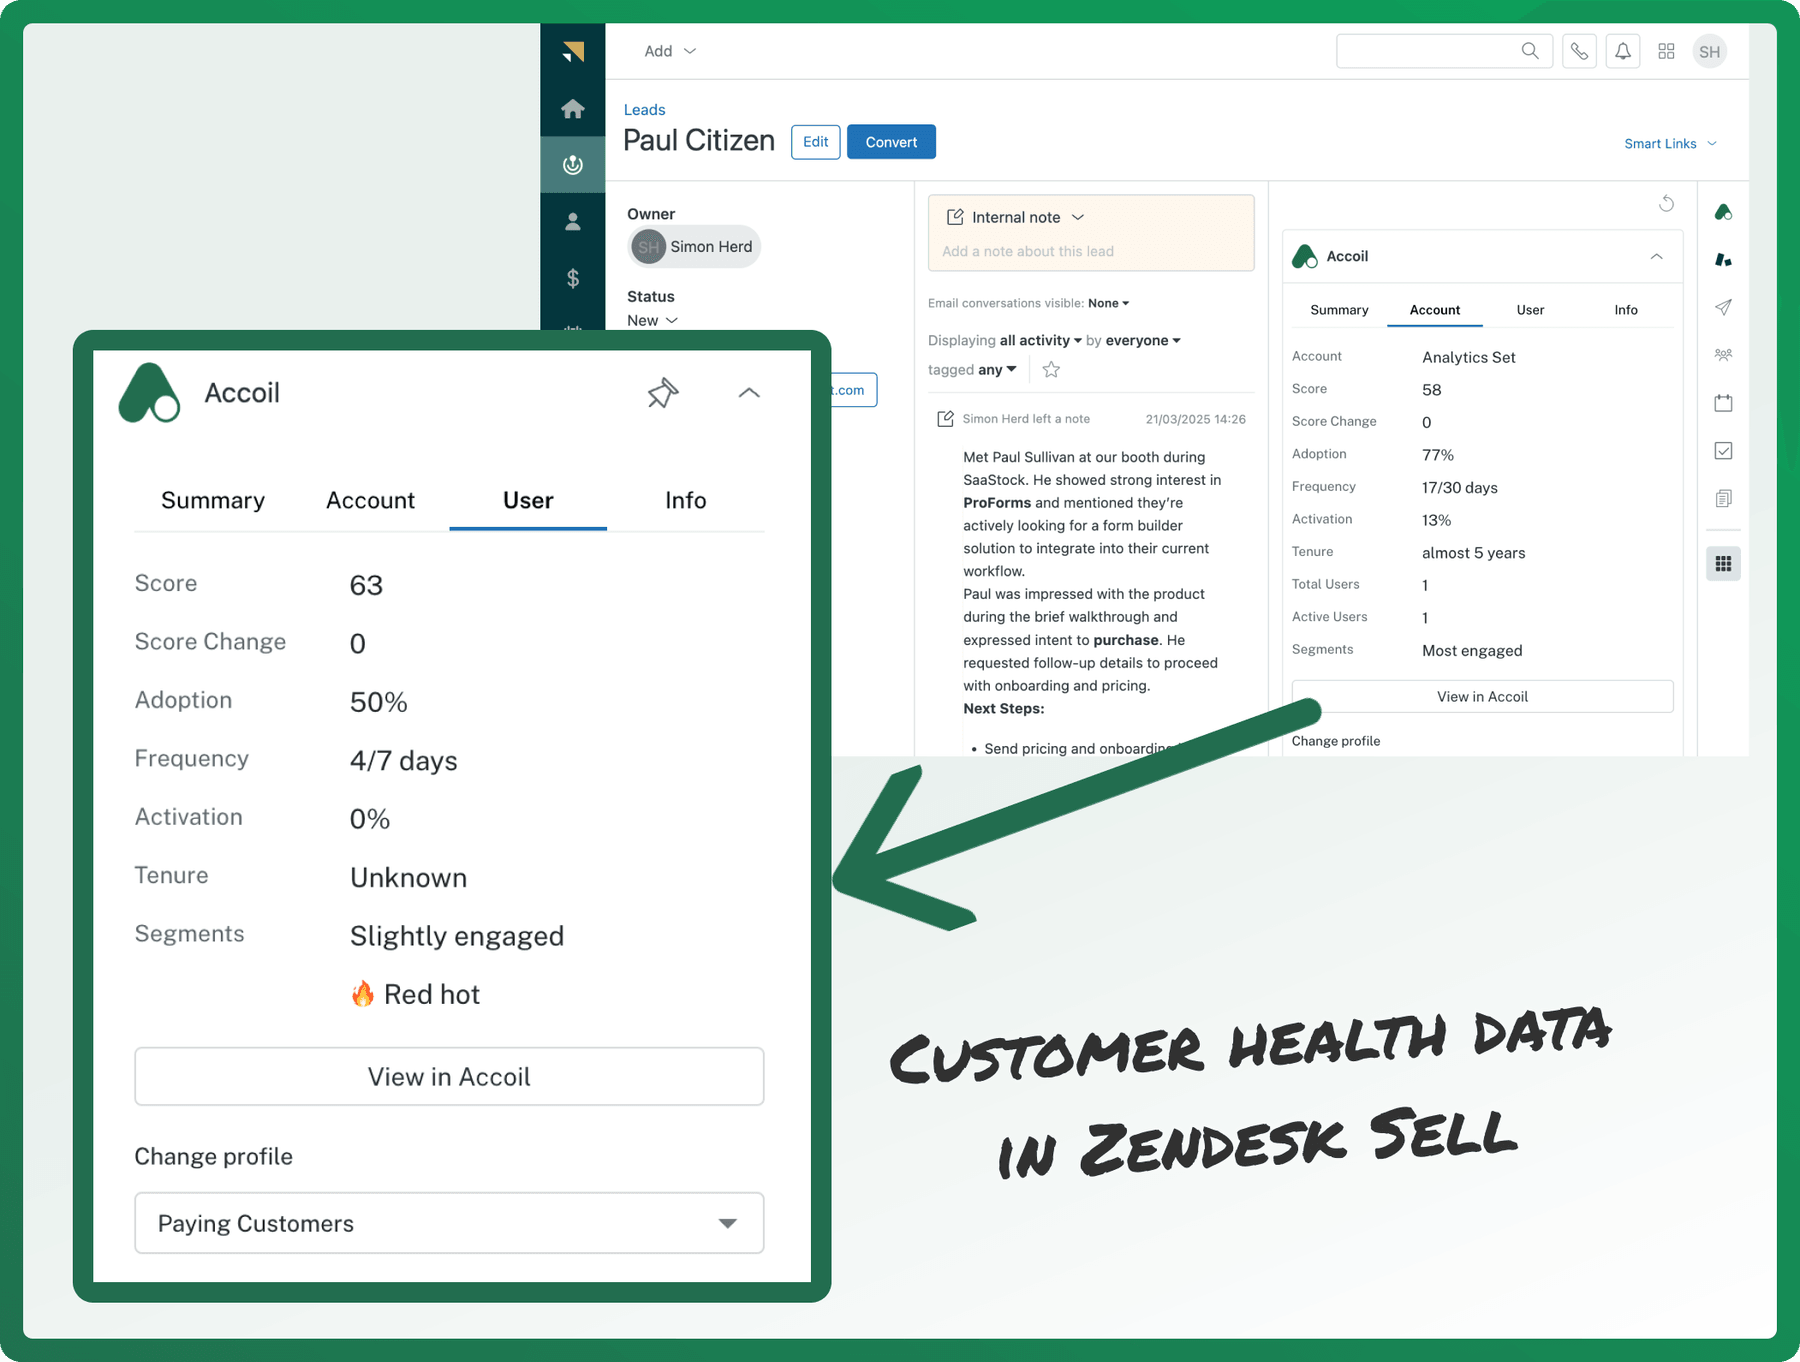This screenshot has height=1362, width=1800.
Task: Switch to Account tab in enlarged Accoil panel
Action: coord(370,500)
